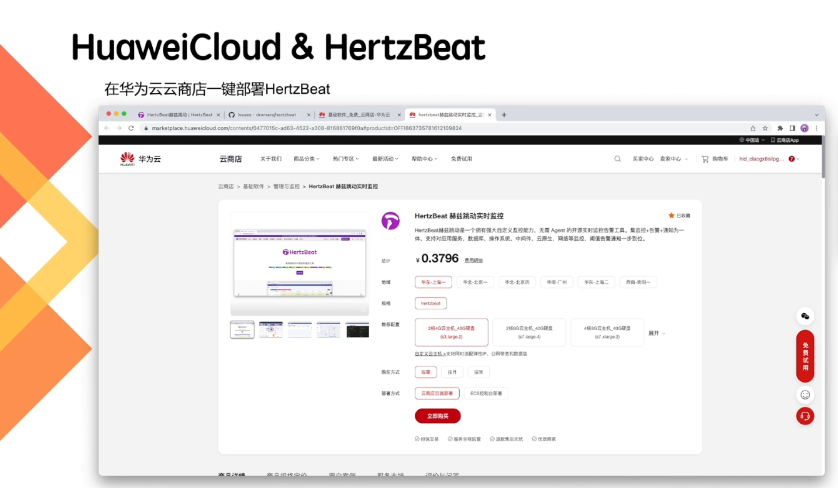This screenshot has width=838, height=488.
Task: Select region 华东-上海二
Action: coord(596,282)
